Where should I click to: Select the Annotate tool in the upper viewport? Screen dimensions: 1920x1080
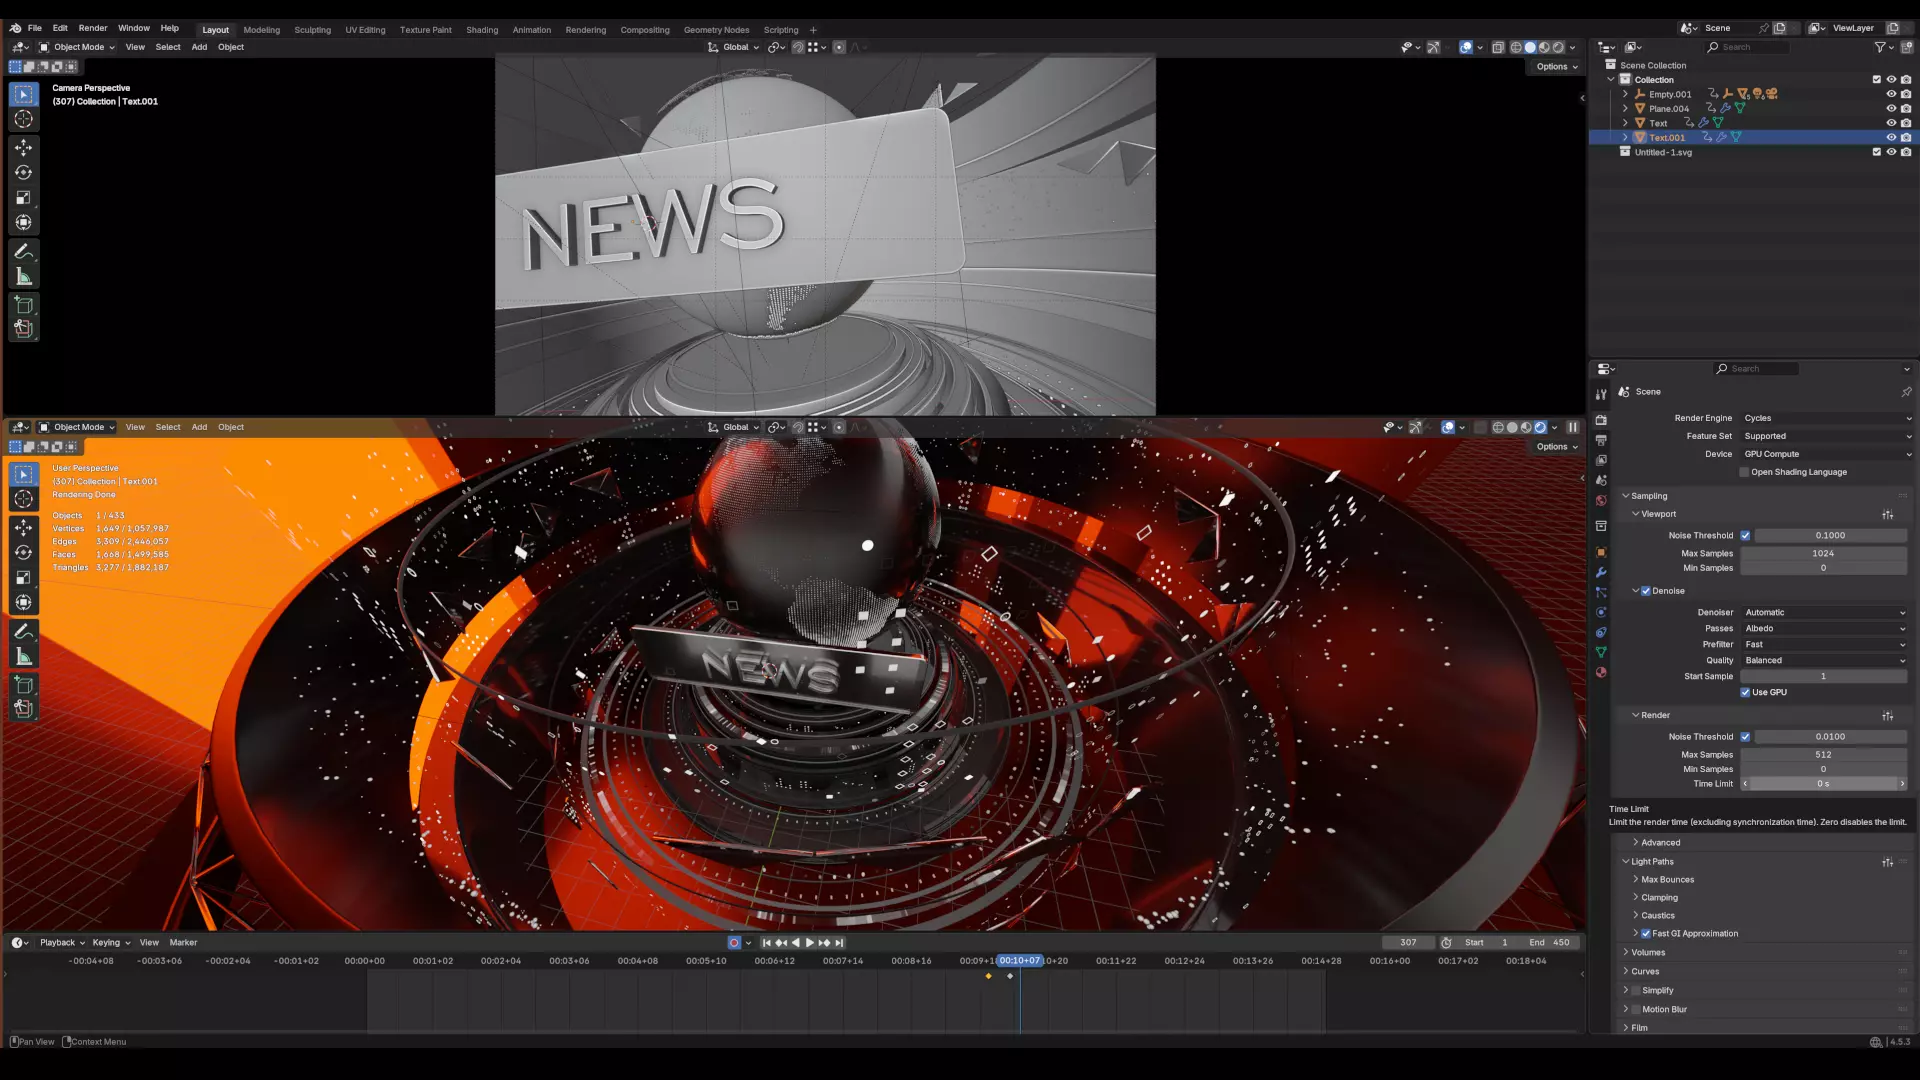tap(24, 252)
